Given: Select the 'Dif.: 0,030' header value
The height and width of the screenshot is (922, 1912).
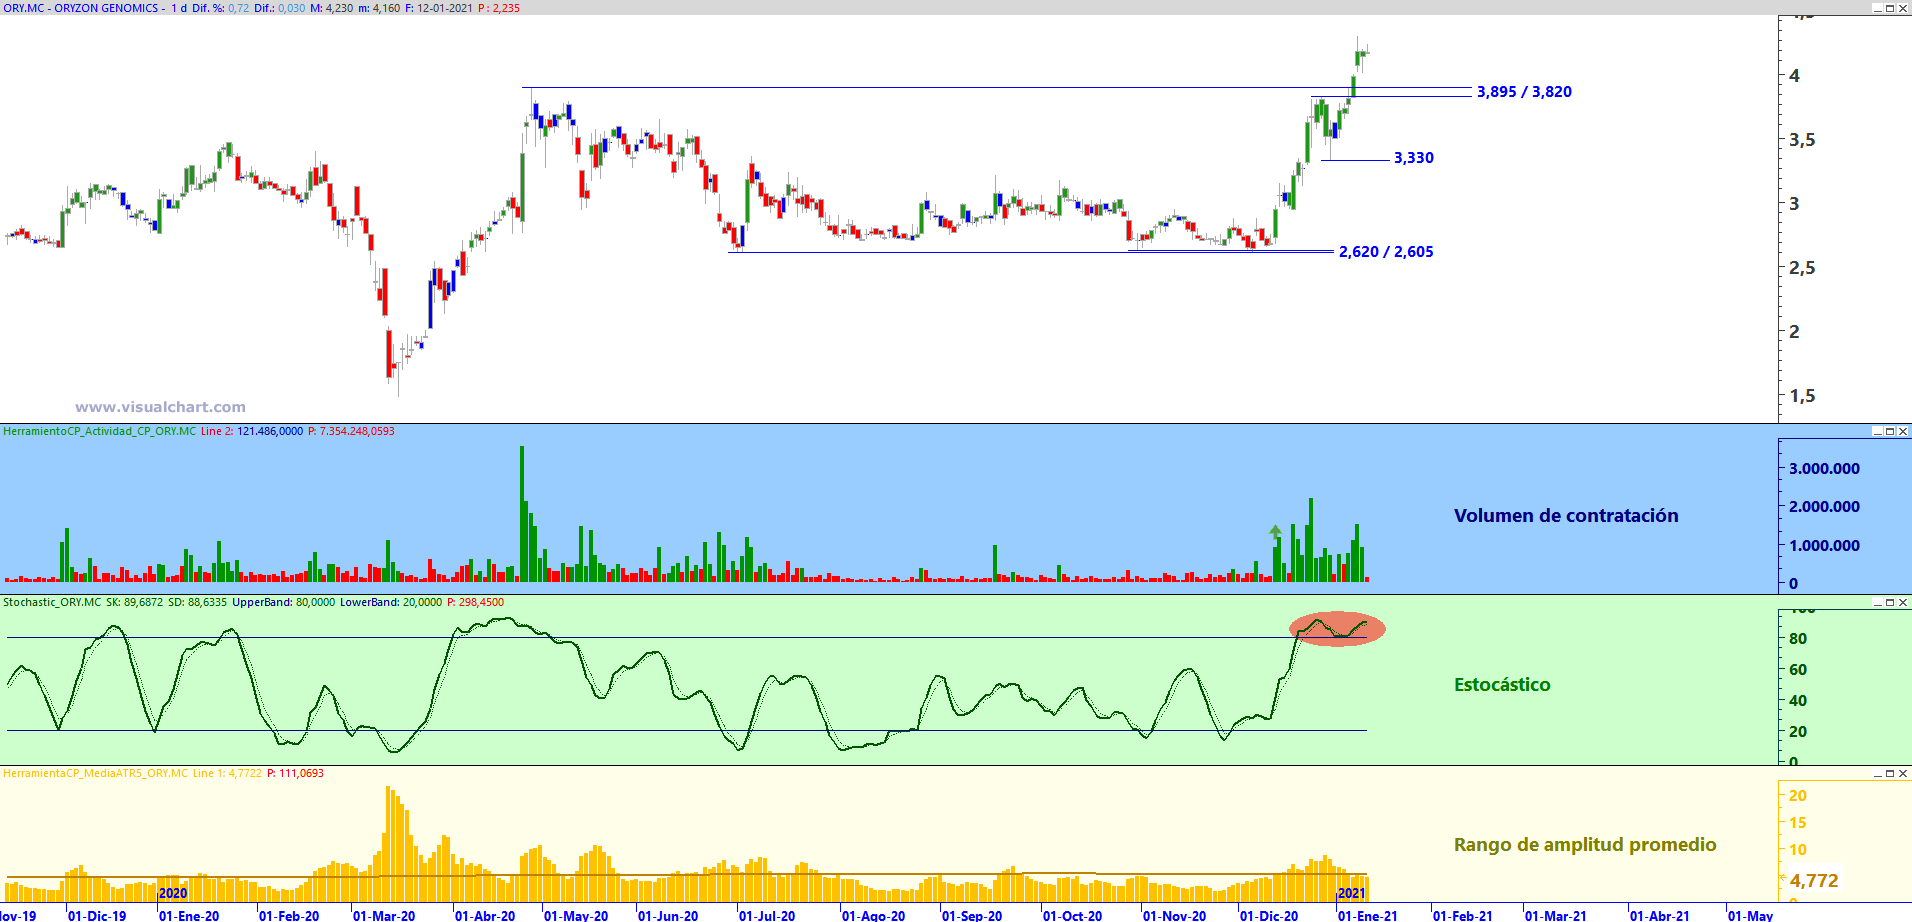Looking at the screenshot, I should click(280, 8).
